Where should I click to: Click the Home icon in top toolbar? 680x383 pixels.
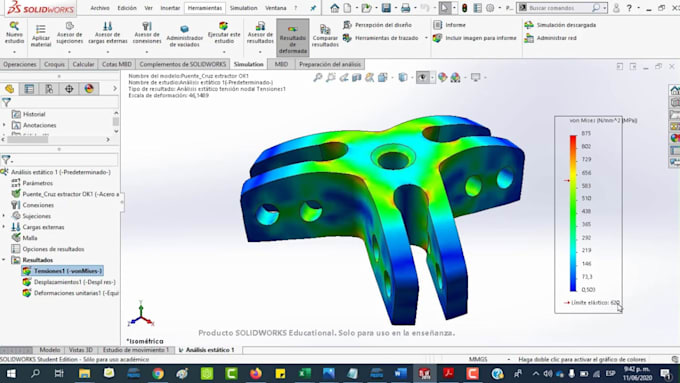pos(334,8)
